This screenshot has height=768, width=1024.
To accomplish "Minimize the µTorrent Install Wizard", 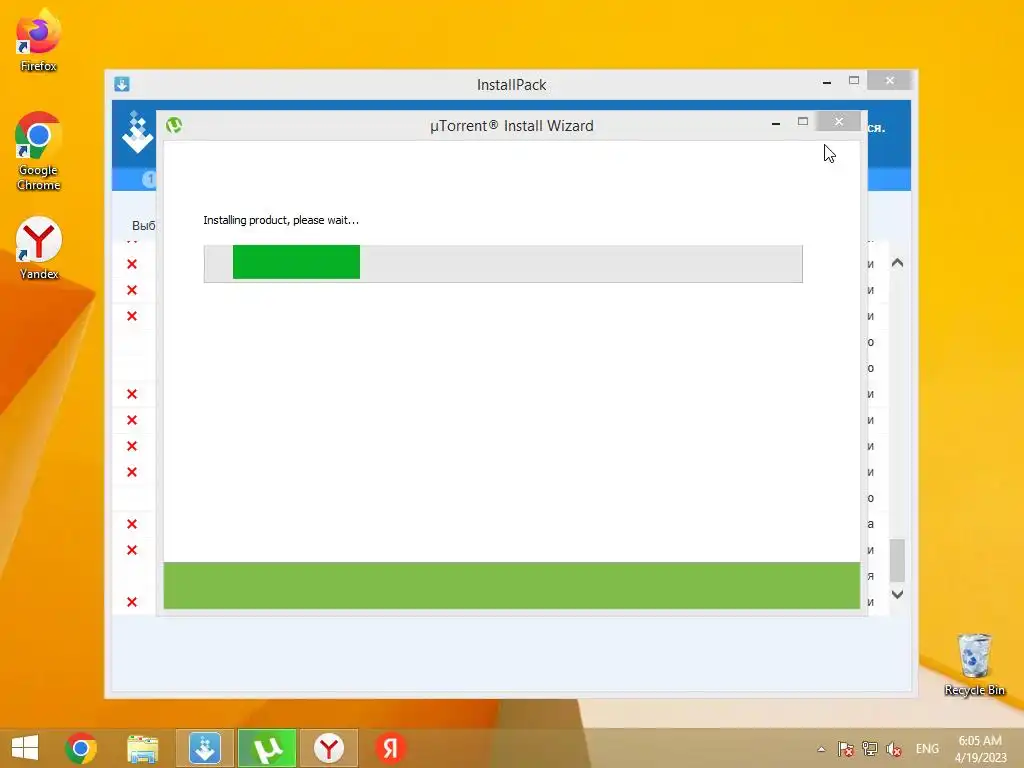I will [x=776, y=123].
